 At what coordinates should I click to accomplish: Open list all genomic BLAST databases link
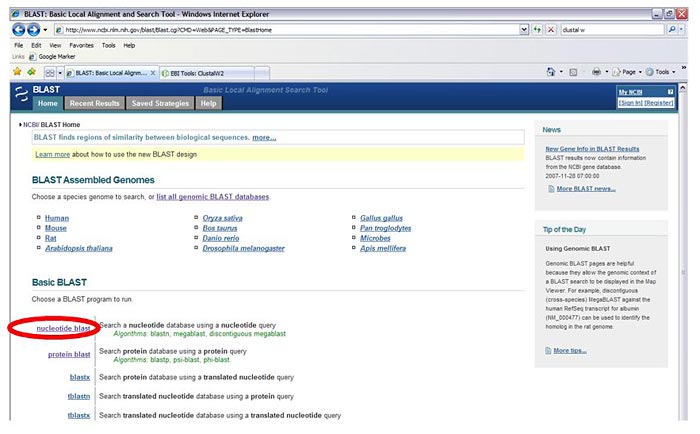212,197
